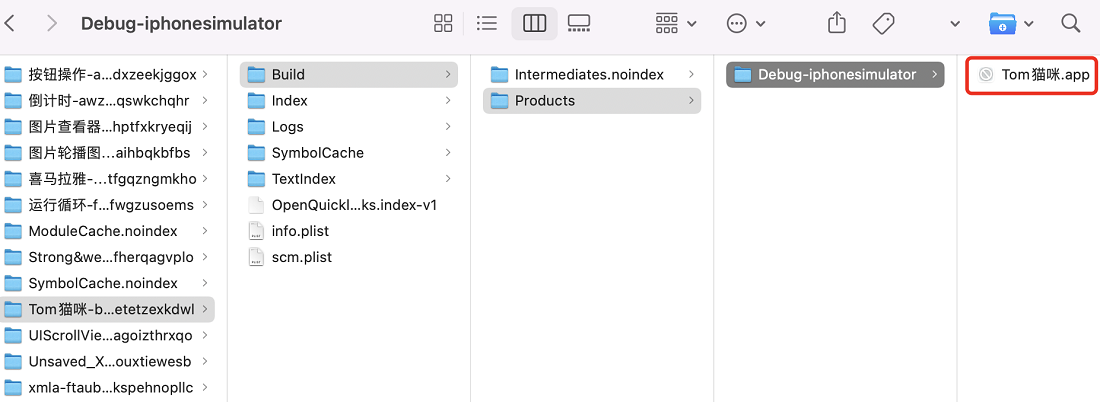Switch to list view
Viewport: 1100px width, 402px height.
pos(487,24)
